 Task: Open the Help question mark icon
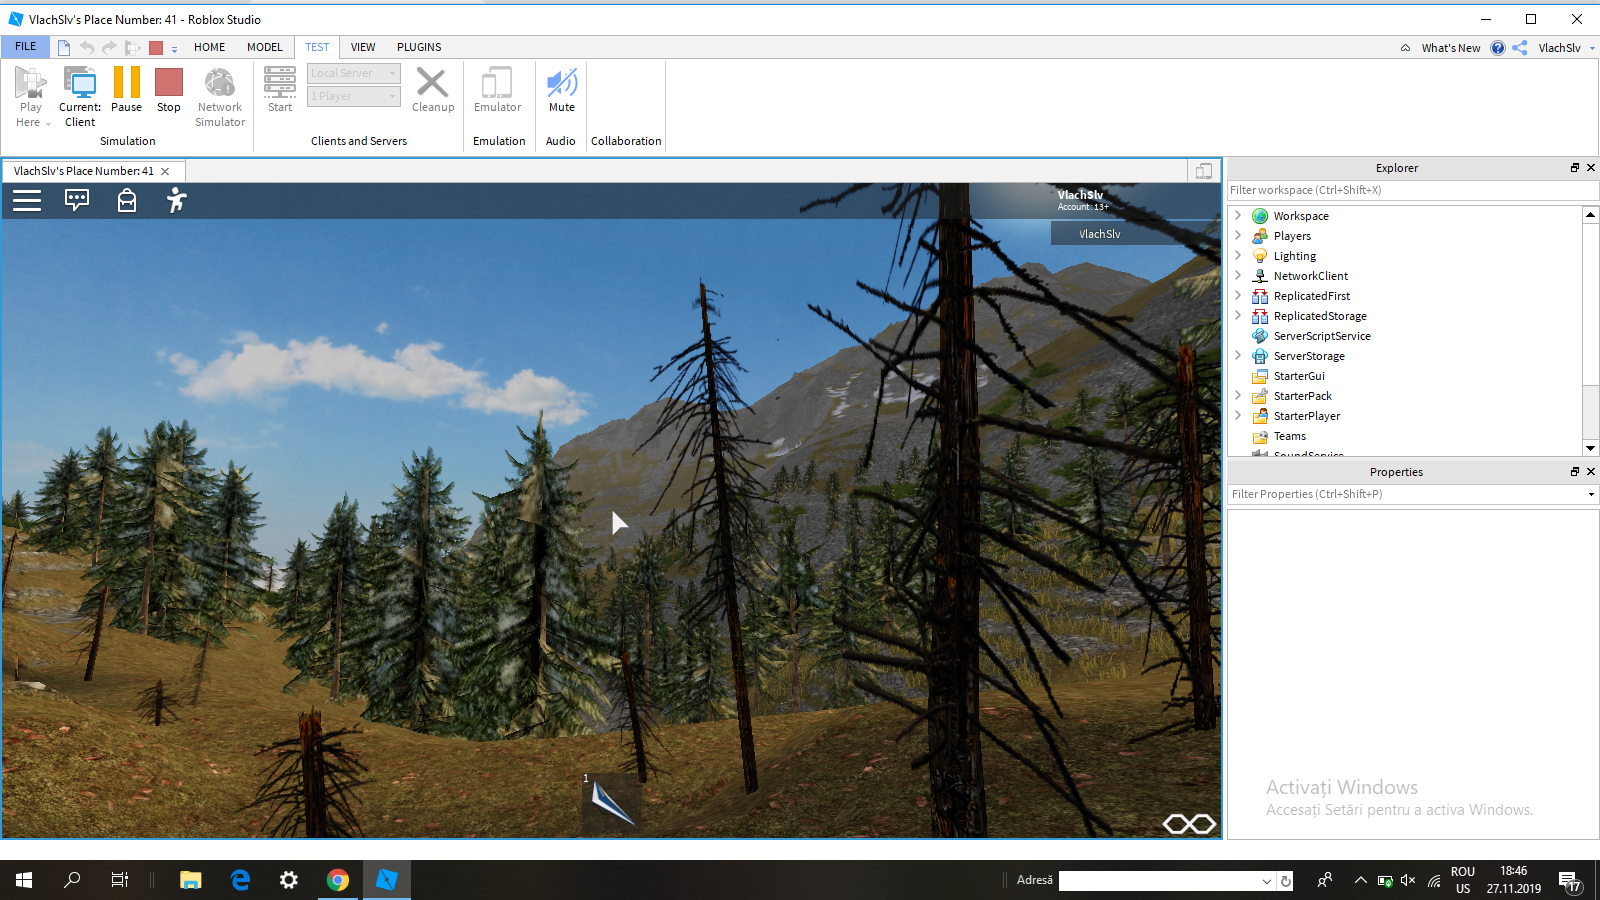pyautogui.click(x=1498, y=48)
